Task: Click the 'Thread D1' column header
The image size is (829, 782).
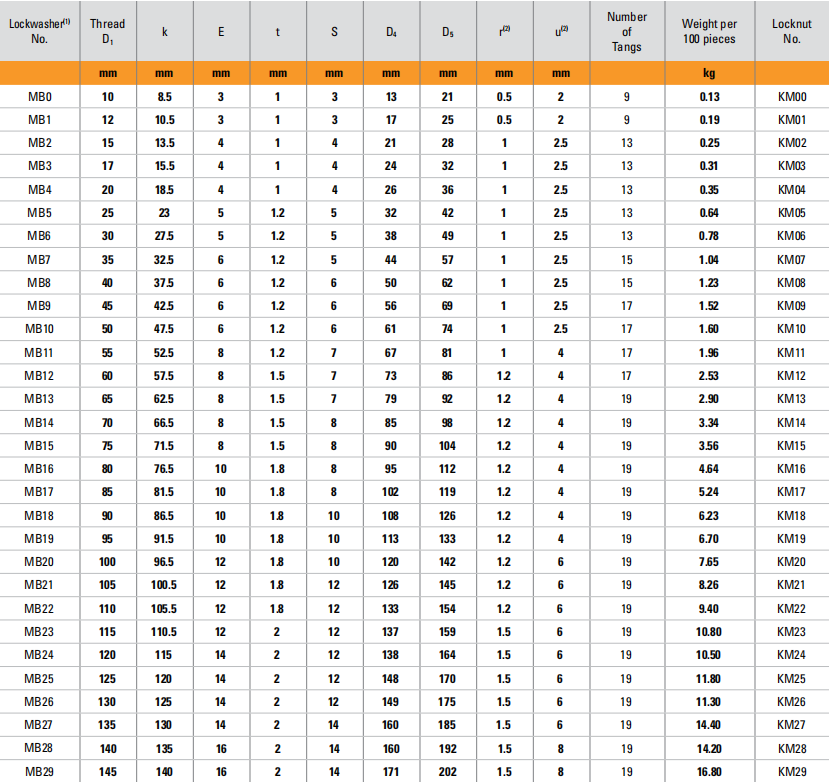Action: pyautogui.click(x=107, y=30)
